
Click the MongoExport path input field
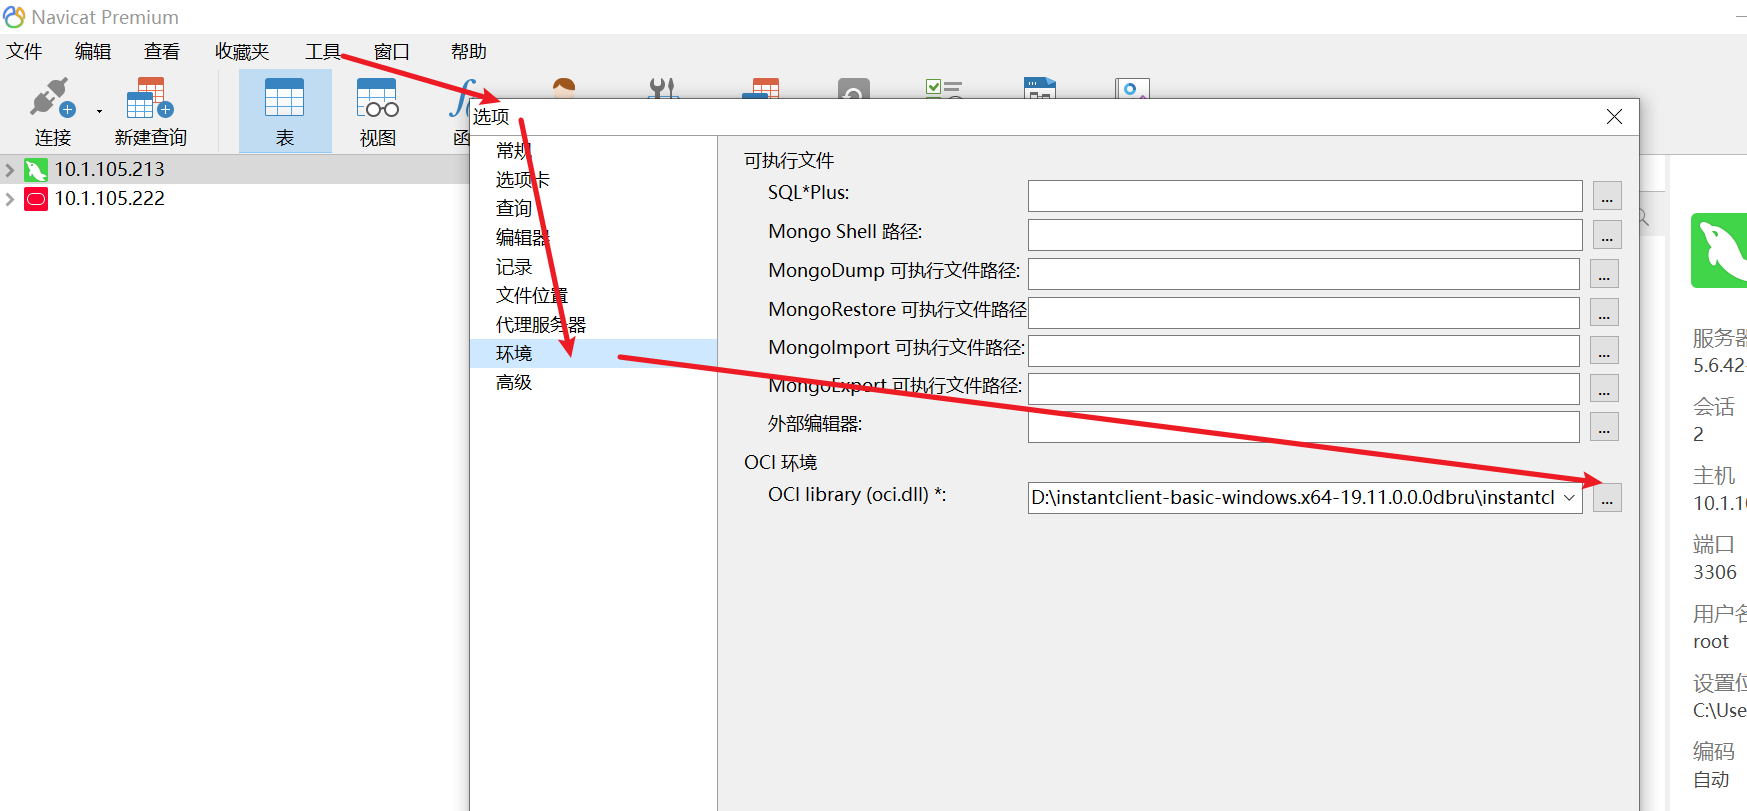pyautogui.click(x=1304, y=389)
